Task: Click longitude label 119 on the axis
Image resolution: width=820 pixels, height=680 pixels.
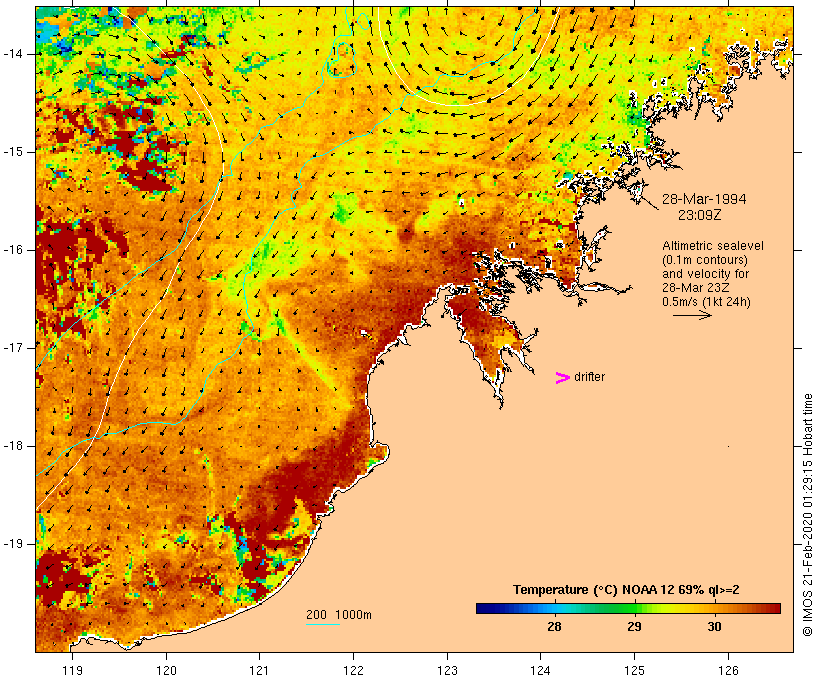Action: coord(72,670)
